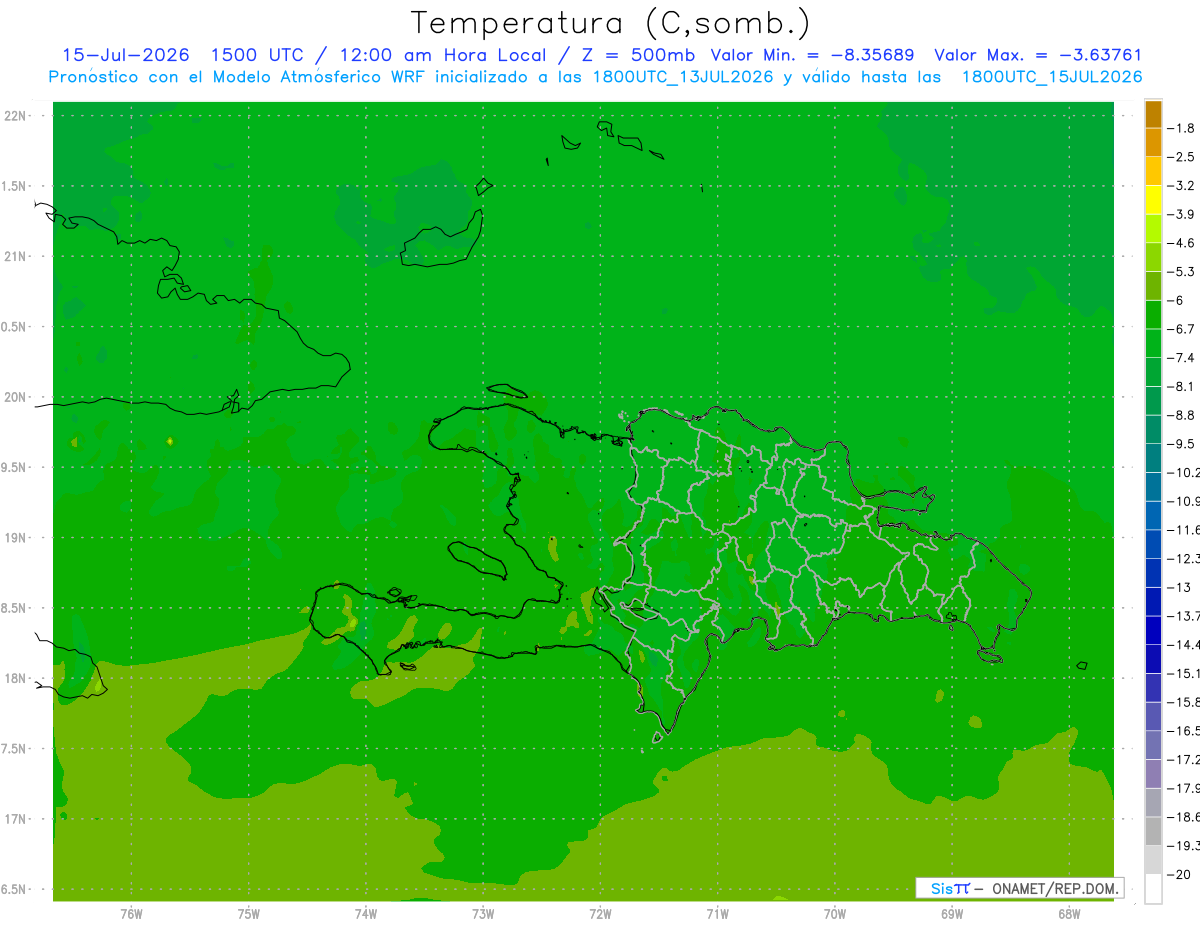
Task: Click the title "Temperatura (C,somb.)"
Action: click(611, 23)
